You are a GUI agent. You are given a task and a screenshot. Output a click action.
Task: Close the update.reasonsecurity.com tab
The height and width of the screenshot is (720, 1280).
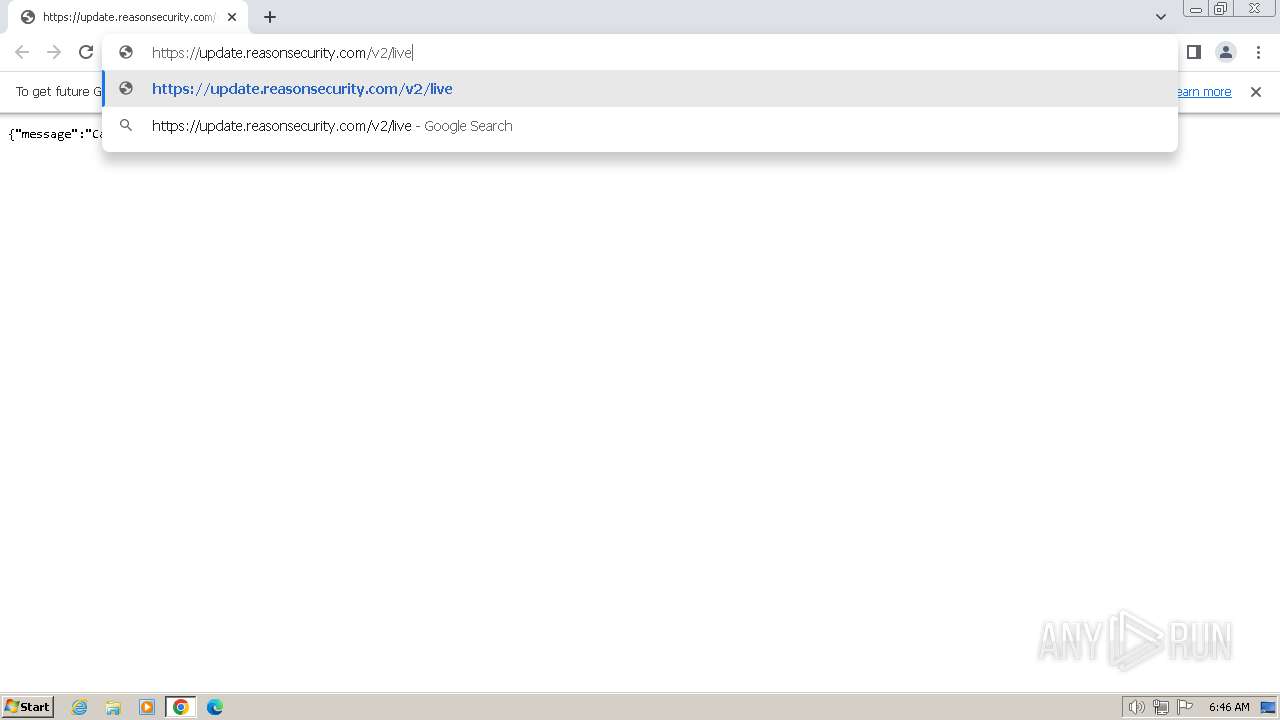(232, 17)
